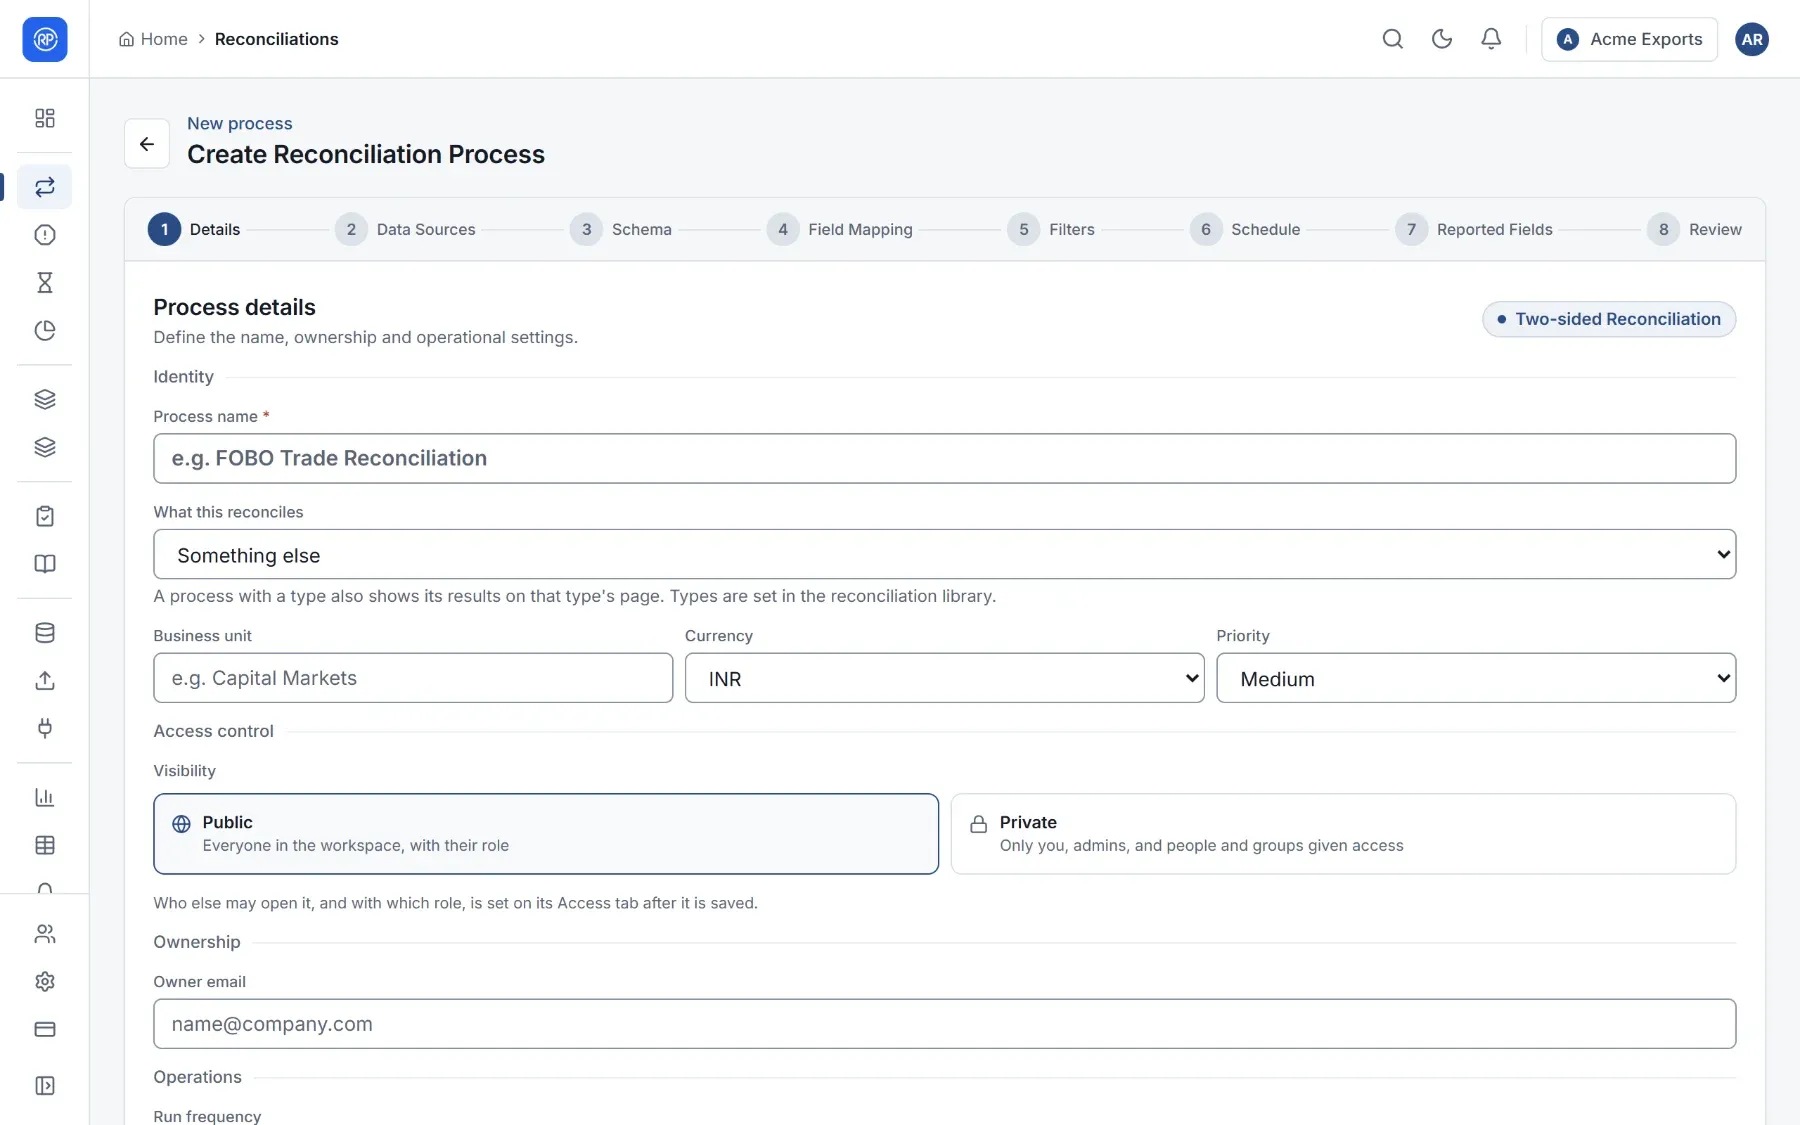Click the back arrow button

coord(147,144)
